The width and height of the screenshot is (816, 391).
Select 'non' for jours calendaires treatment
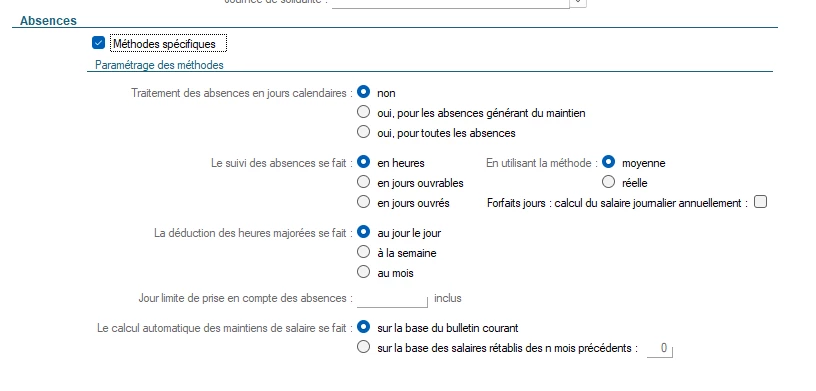coord(363,92)
